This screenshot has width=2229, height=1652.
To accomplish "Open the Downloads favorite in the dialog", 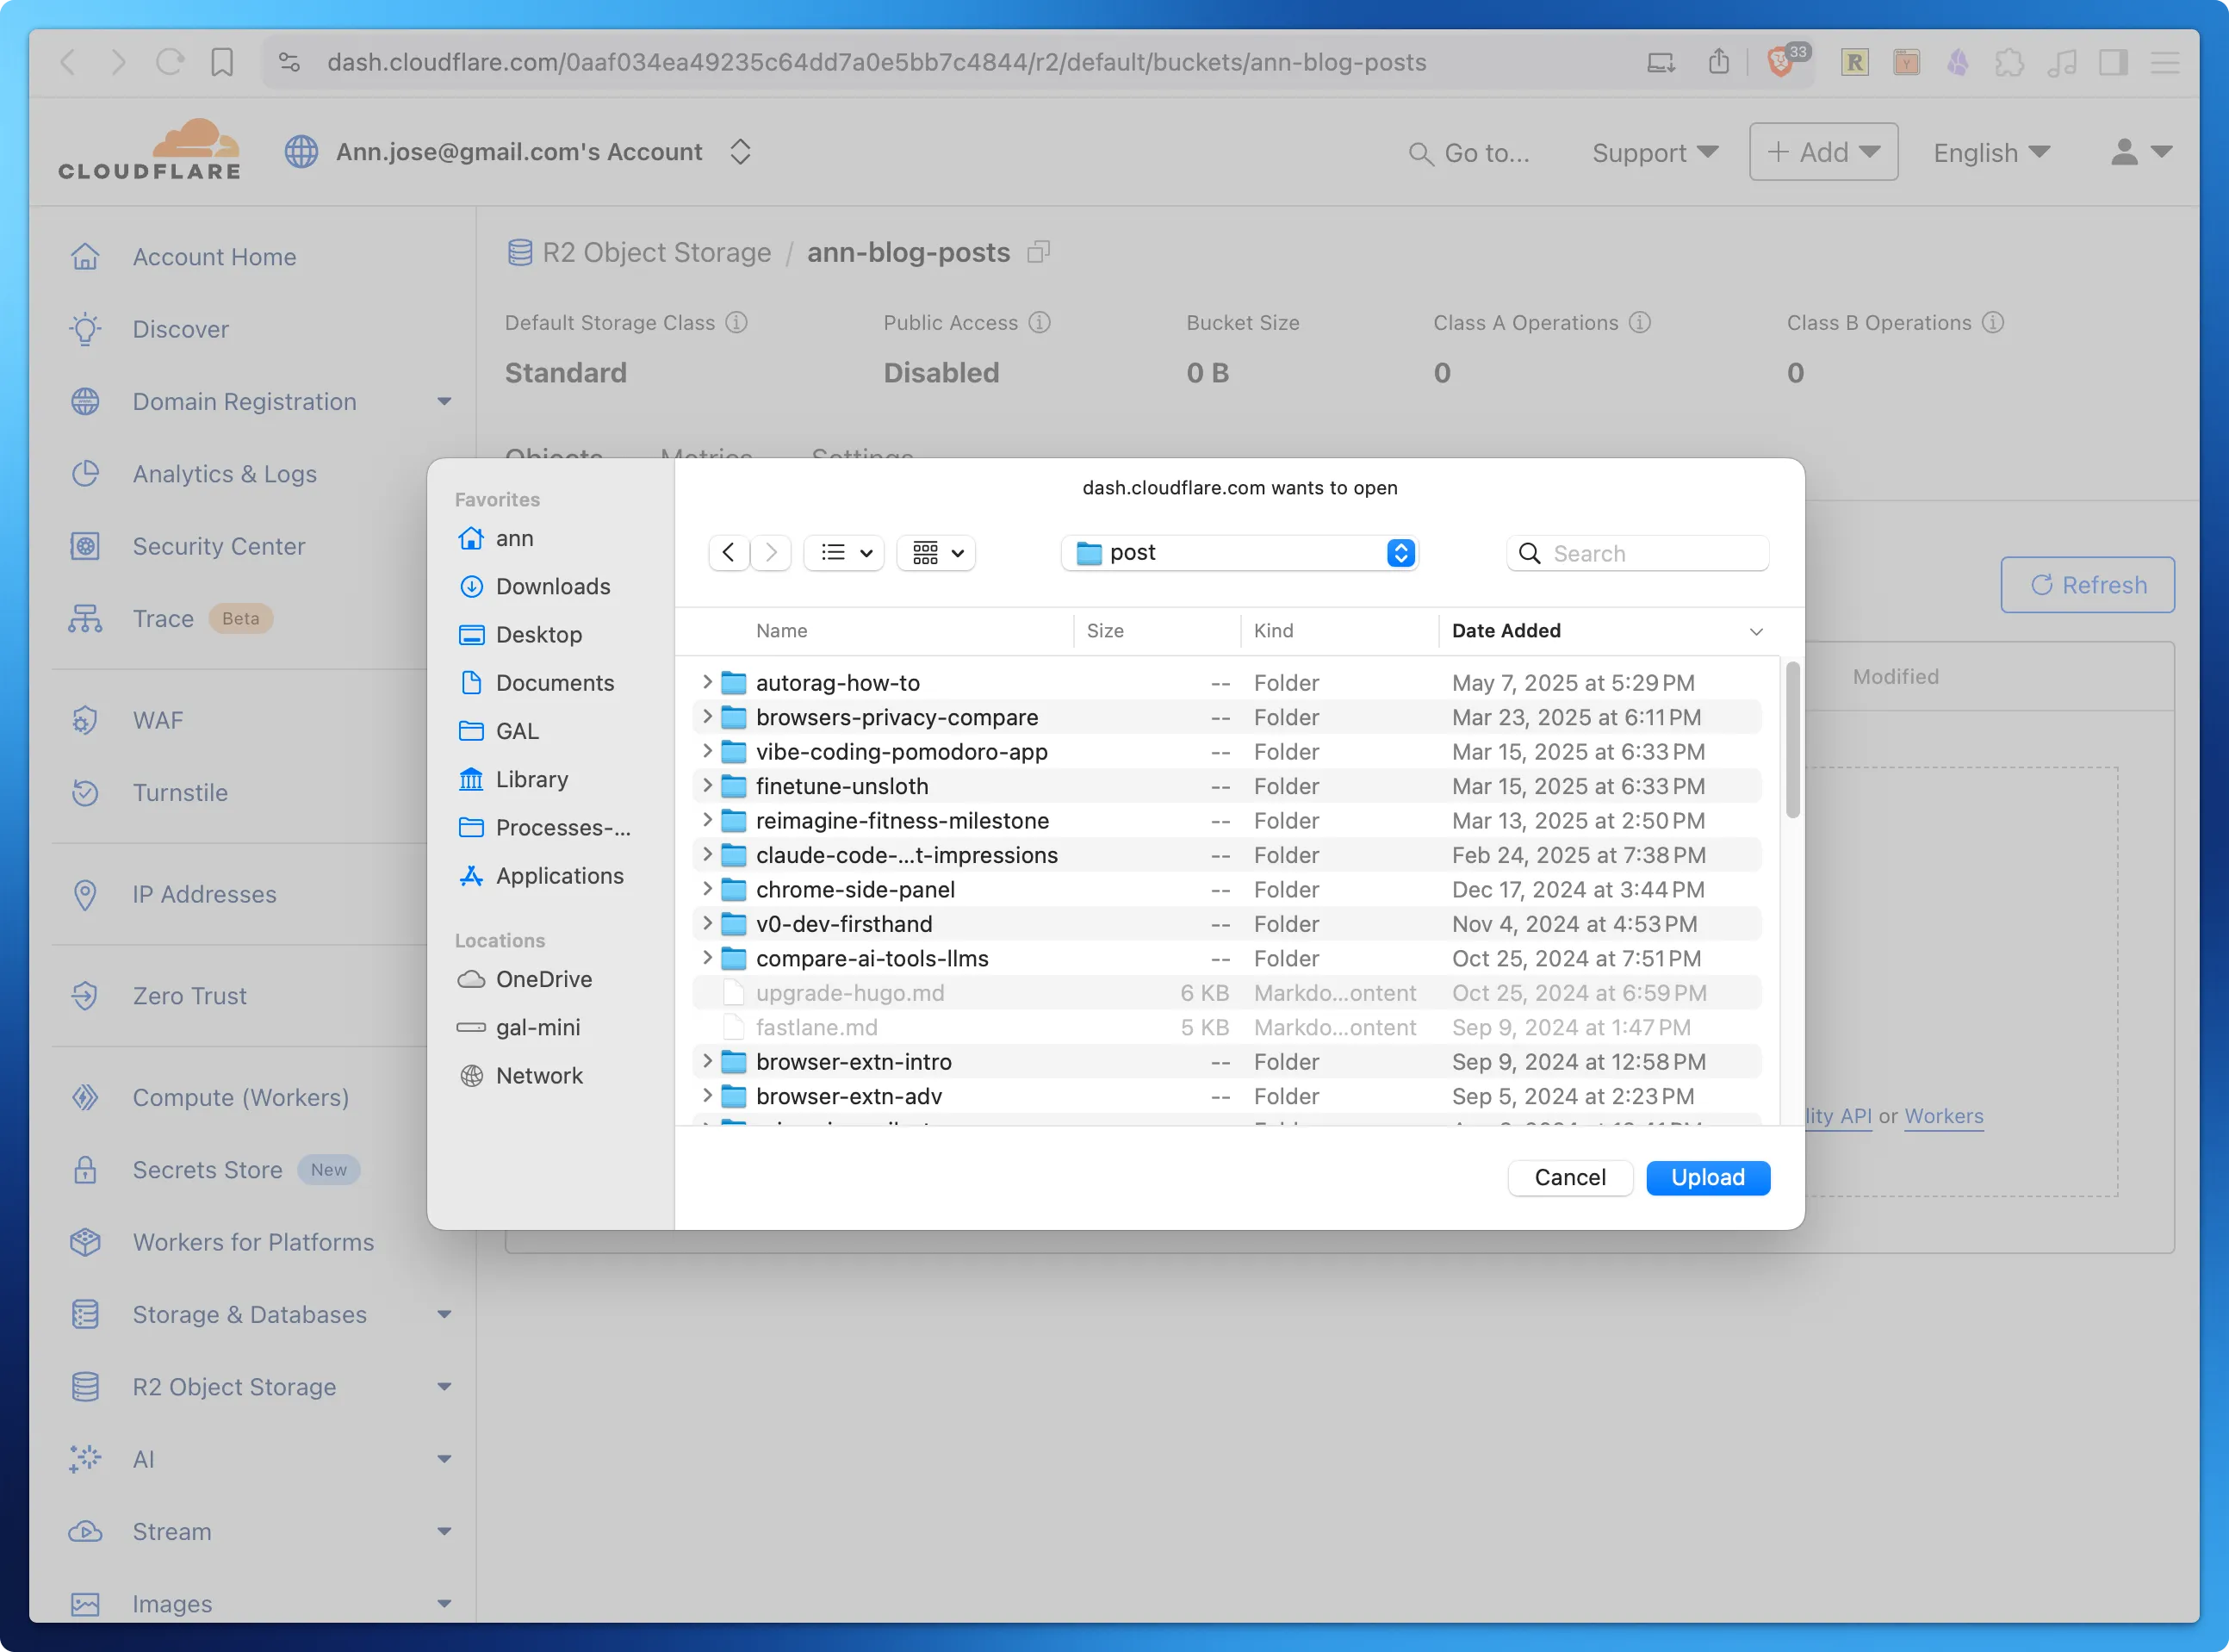I will [553, 586].
